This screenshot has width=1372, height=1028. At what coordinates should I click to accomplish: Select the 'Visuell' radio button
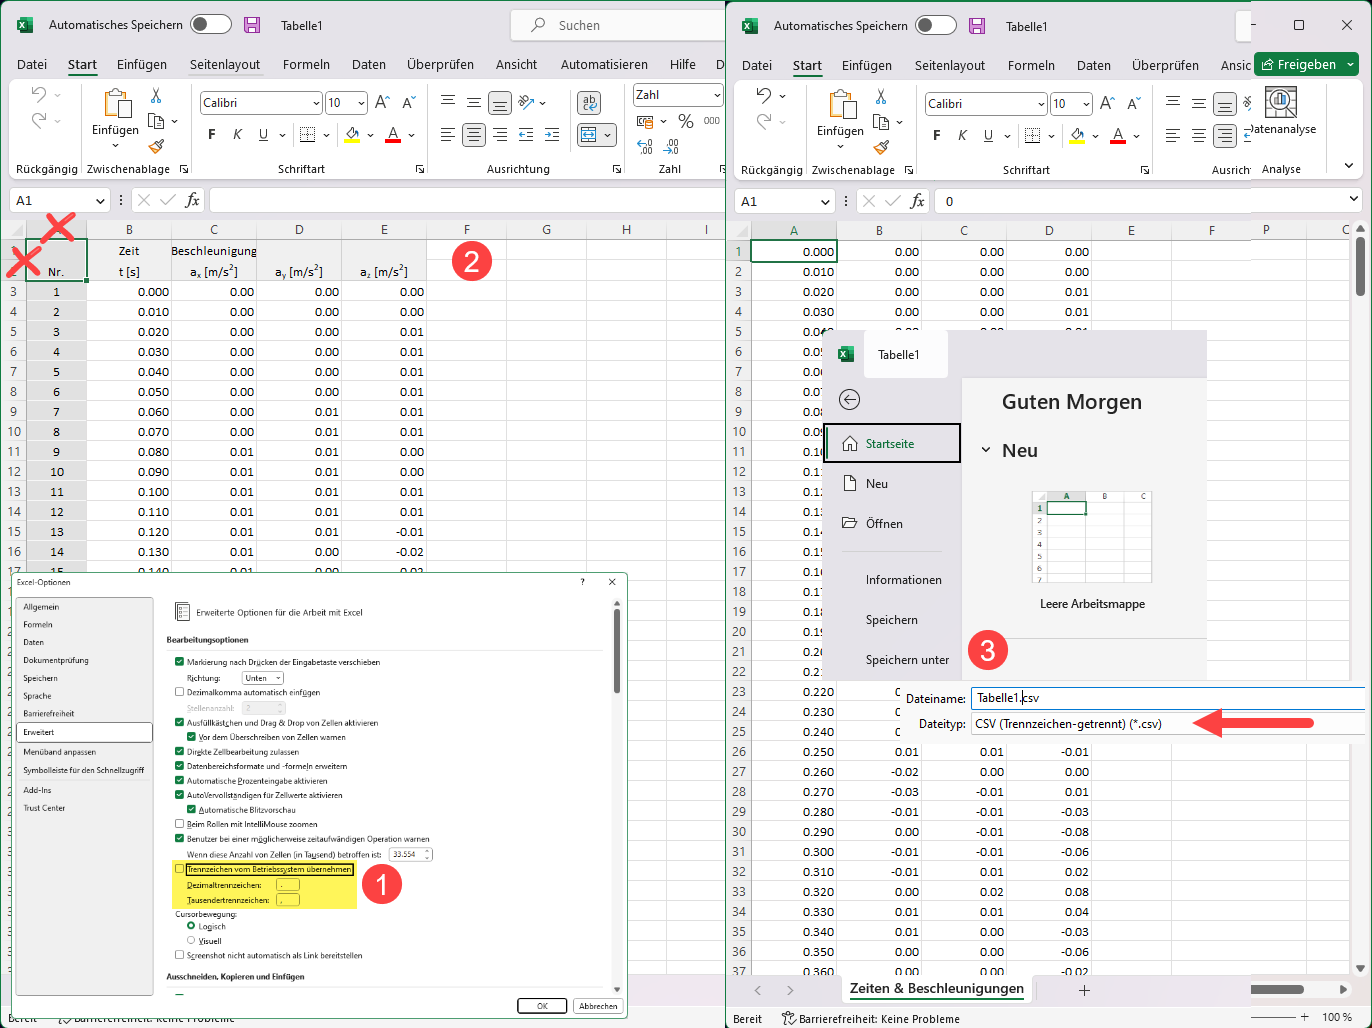tap(191, 941)
